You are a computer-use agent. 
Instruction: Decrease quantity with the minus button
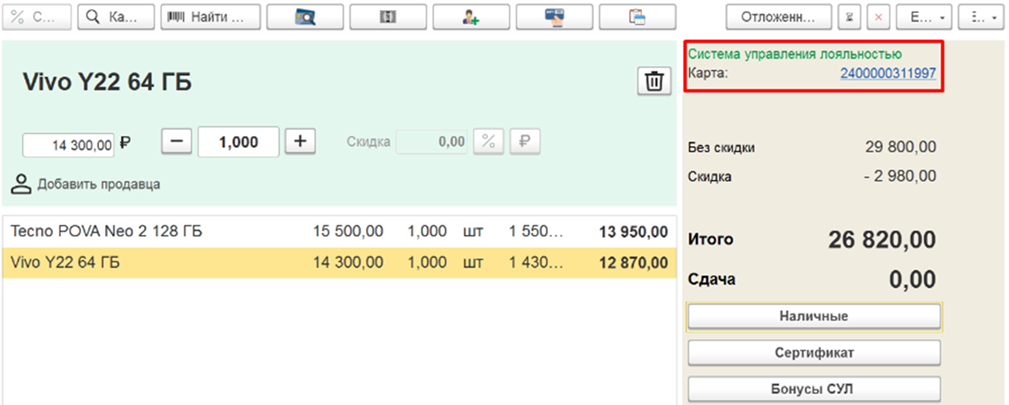tap(176, 142)
